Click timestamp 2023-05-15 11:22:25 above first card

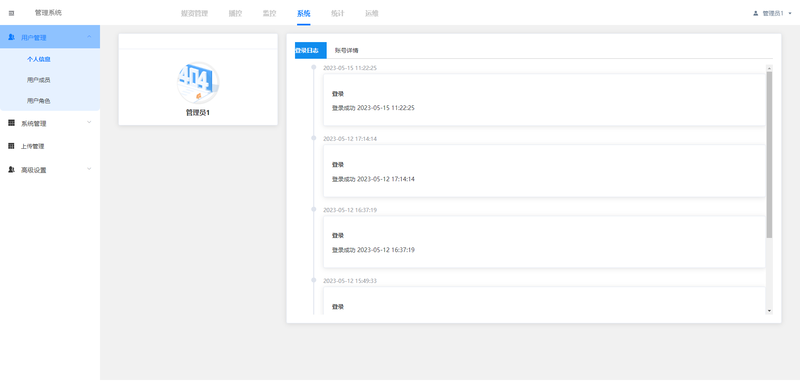(x=350, y=68)
